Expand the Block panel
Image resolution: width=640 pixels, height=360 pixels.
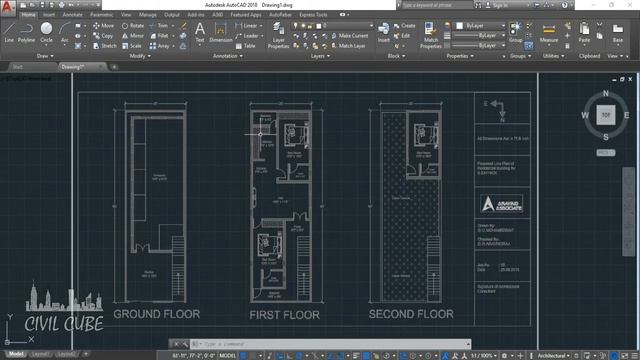point(396,56)
